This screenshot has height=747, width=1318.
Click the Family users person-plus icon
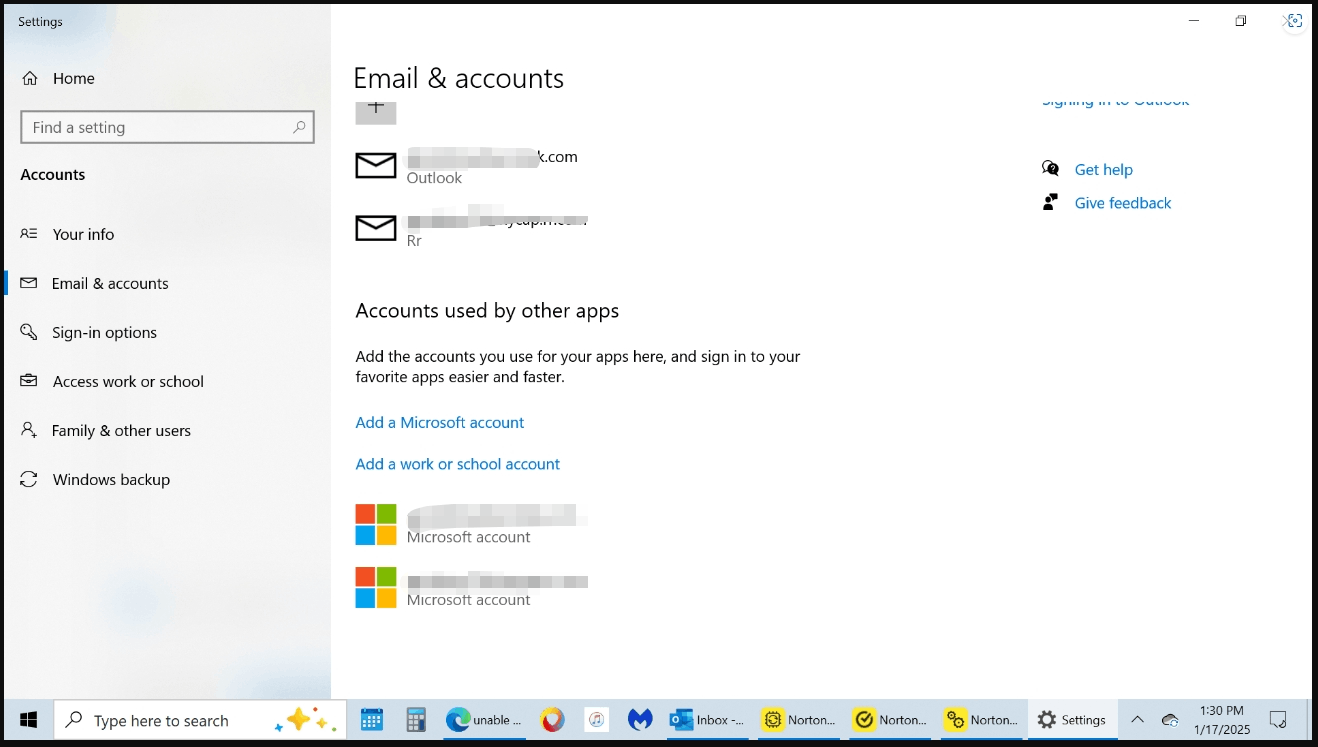coord(29,430)
